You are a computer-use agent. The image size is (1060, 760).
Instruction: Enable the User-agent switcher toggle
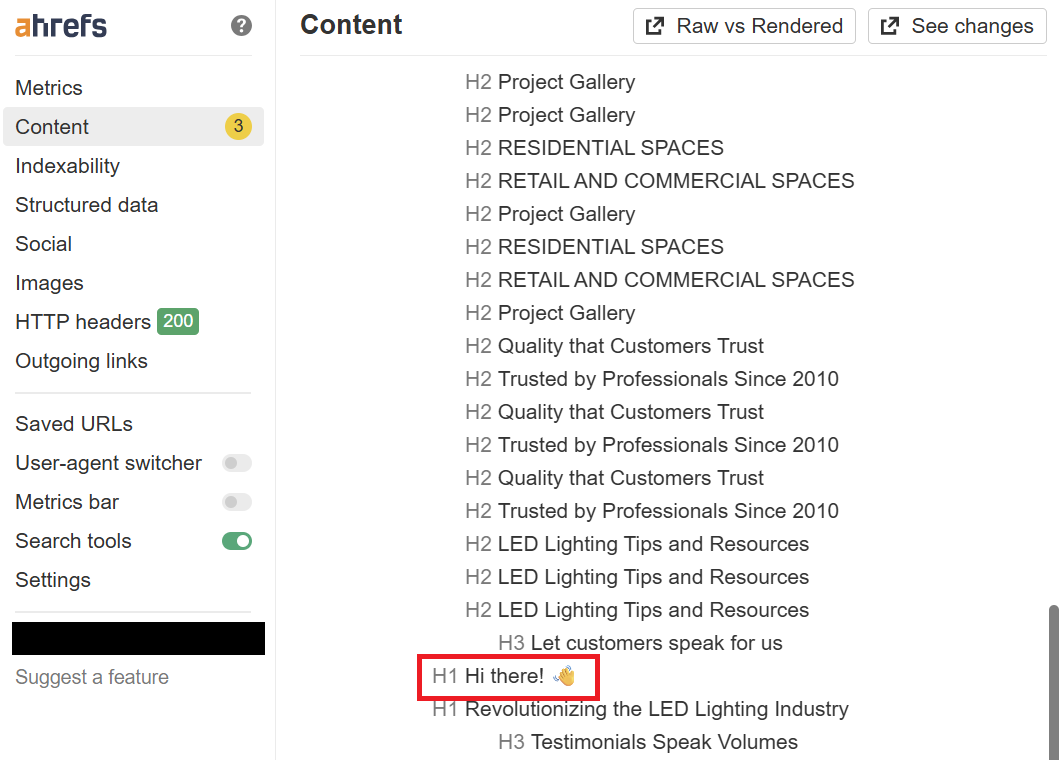coord(237,463)
